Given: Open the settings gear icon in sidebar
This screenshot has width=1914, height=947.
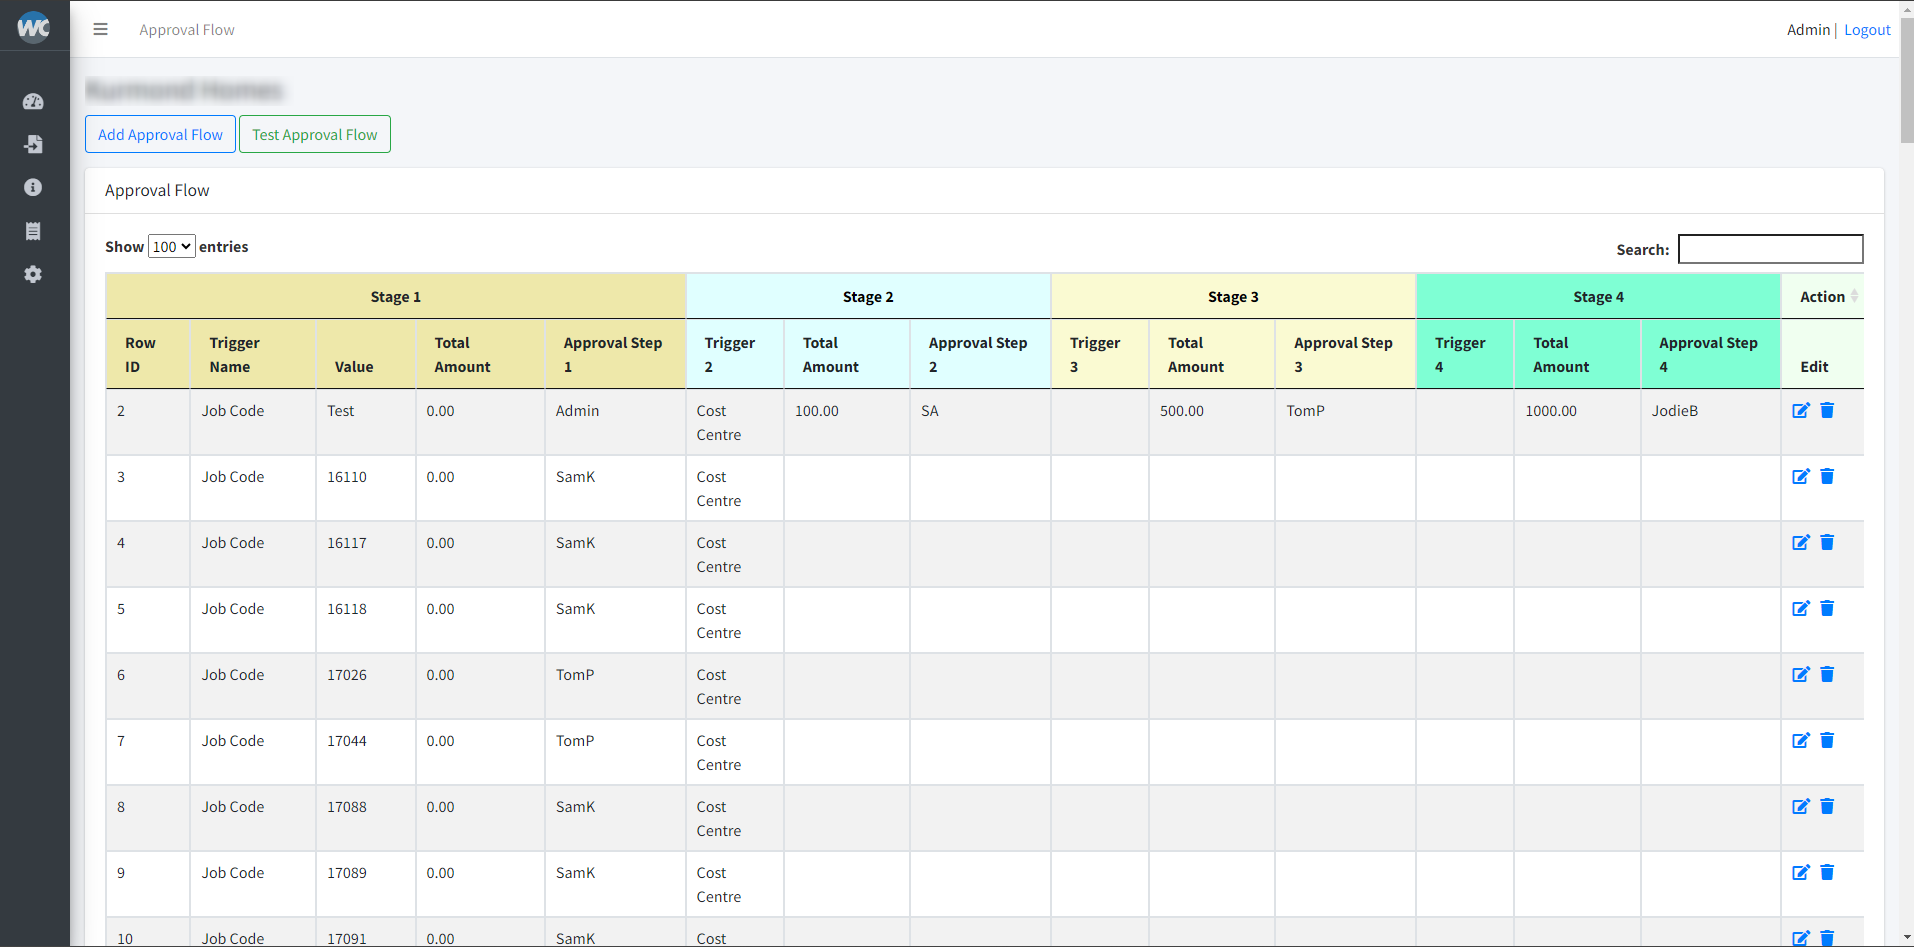Looking at the screenshot, I should pyautogui.click(x=33, y=274).
